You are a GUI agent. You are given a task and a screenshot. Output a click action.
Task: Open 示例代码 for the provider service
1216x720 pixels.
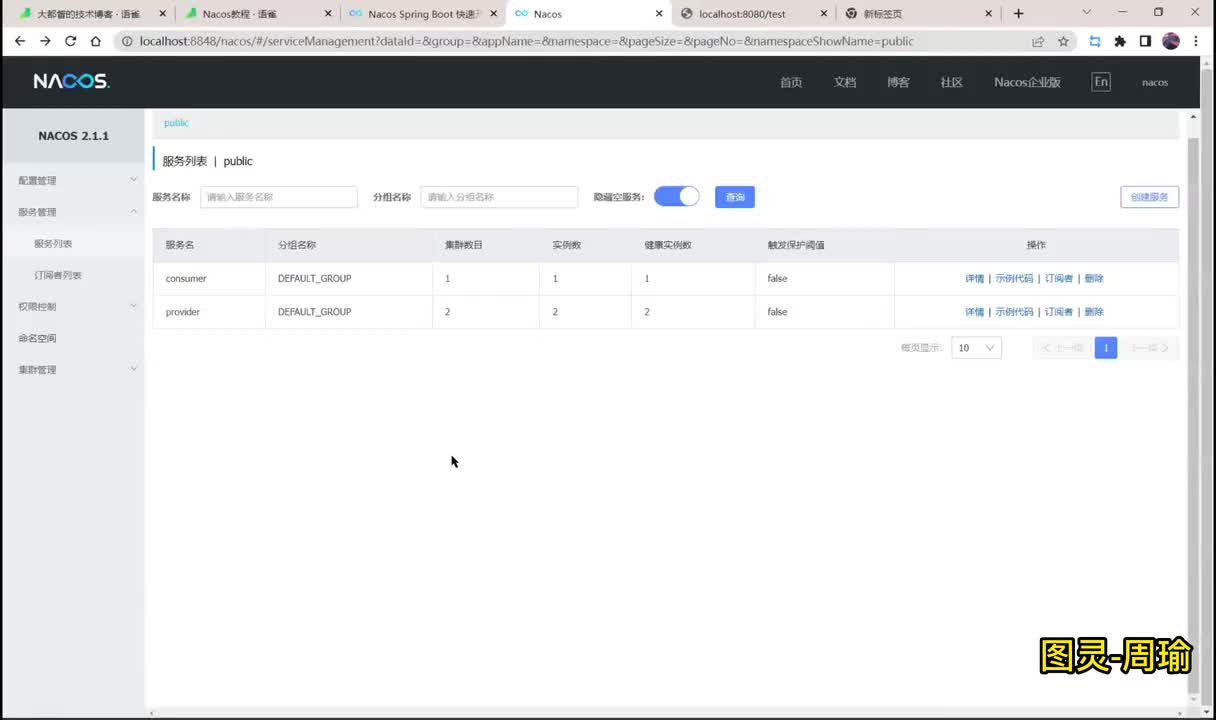[1014, 312]
